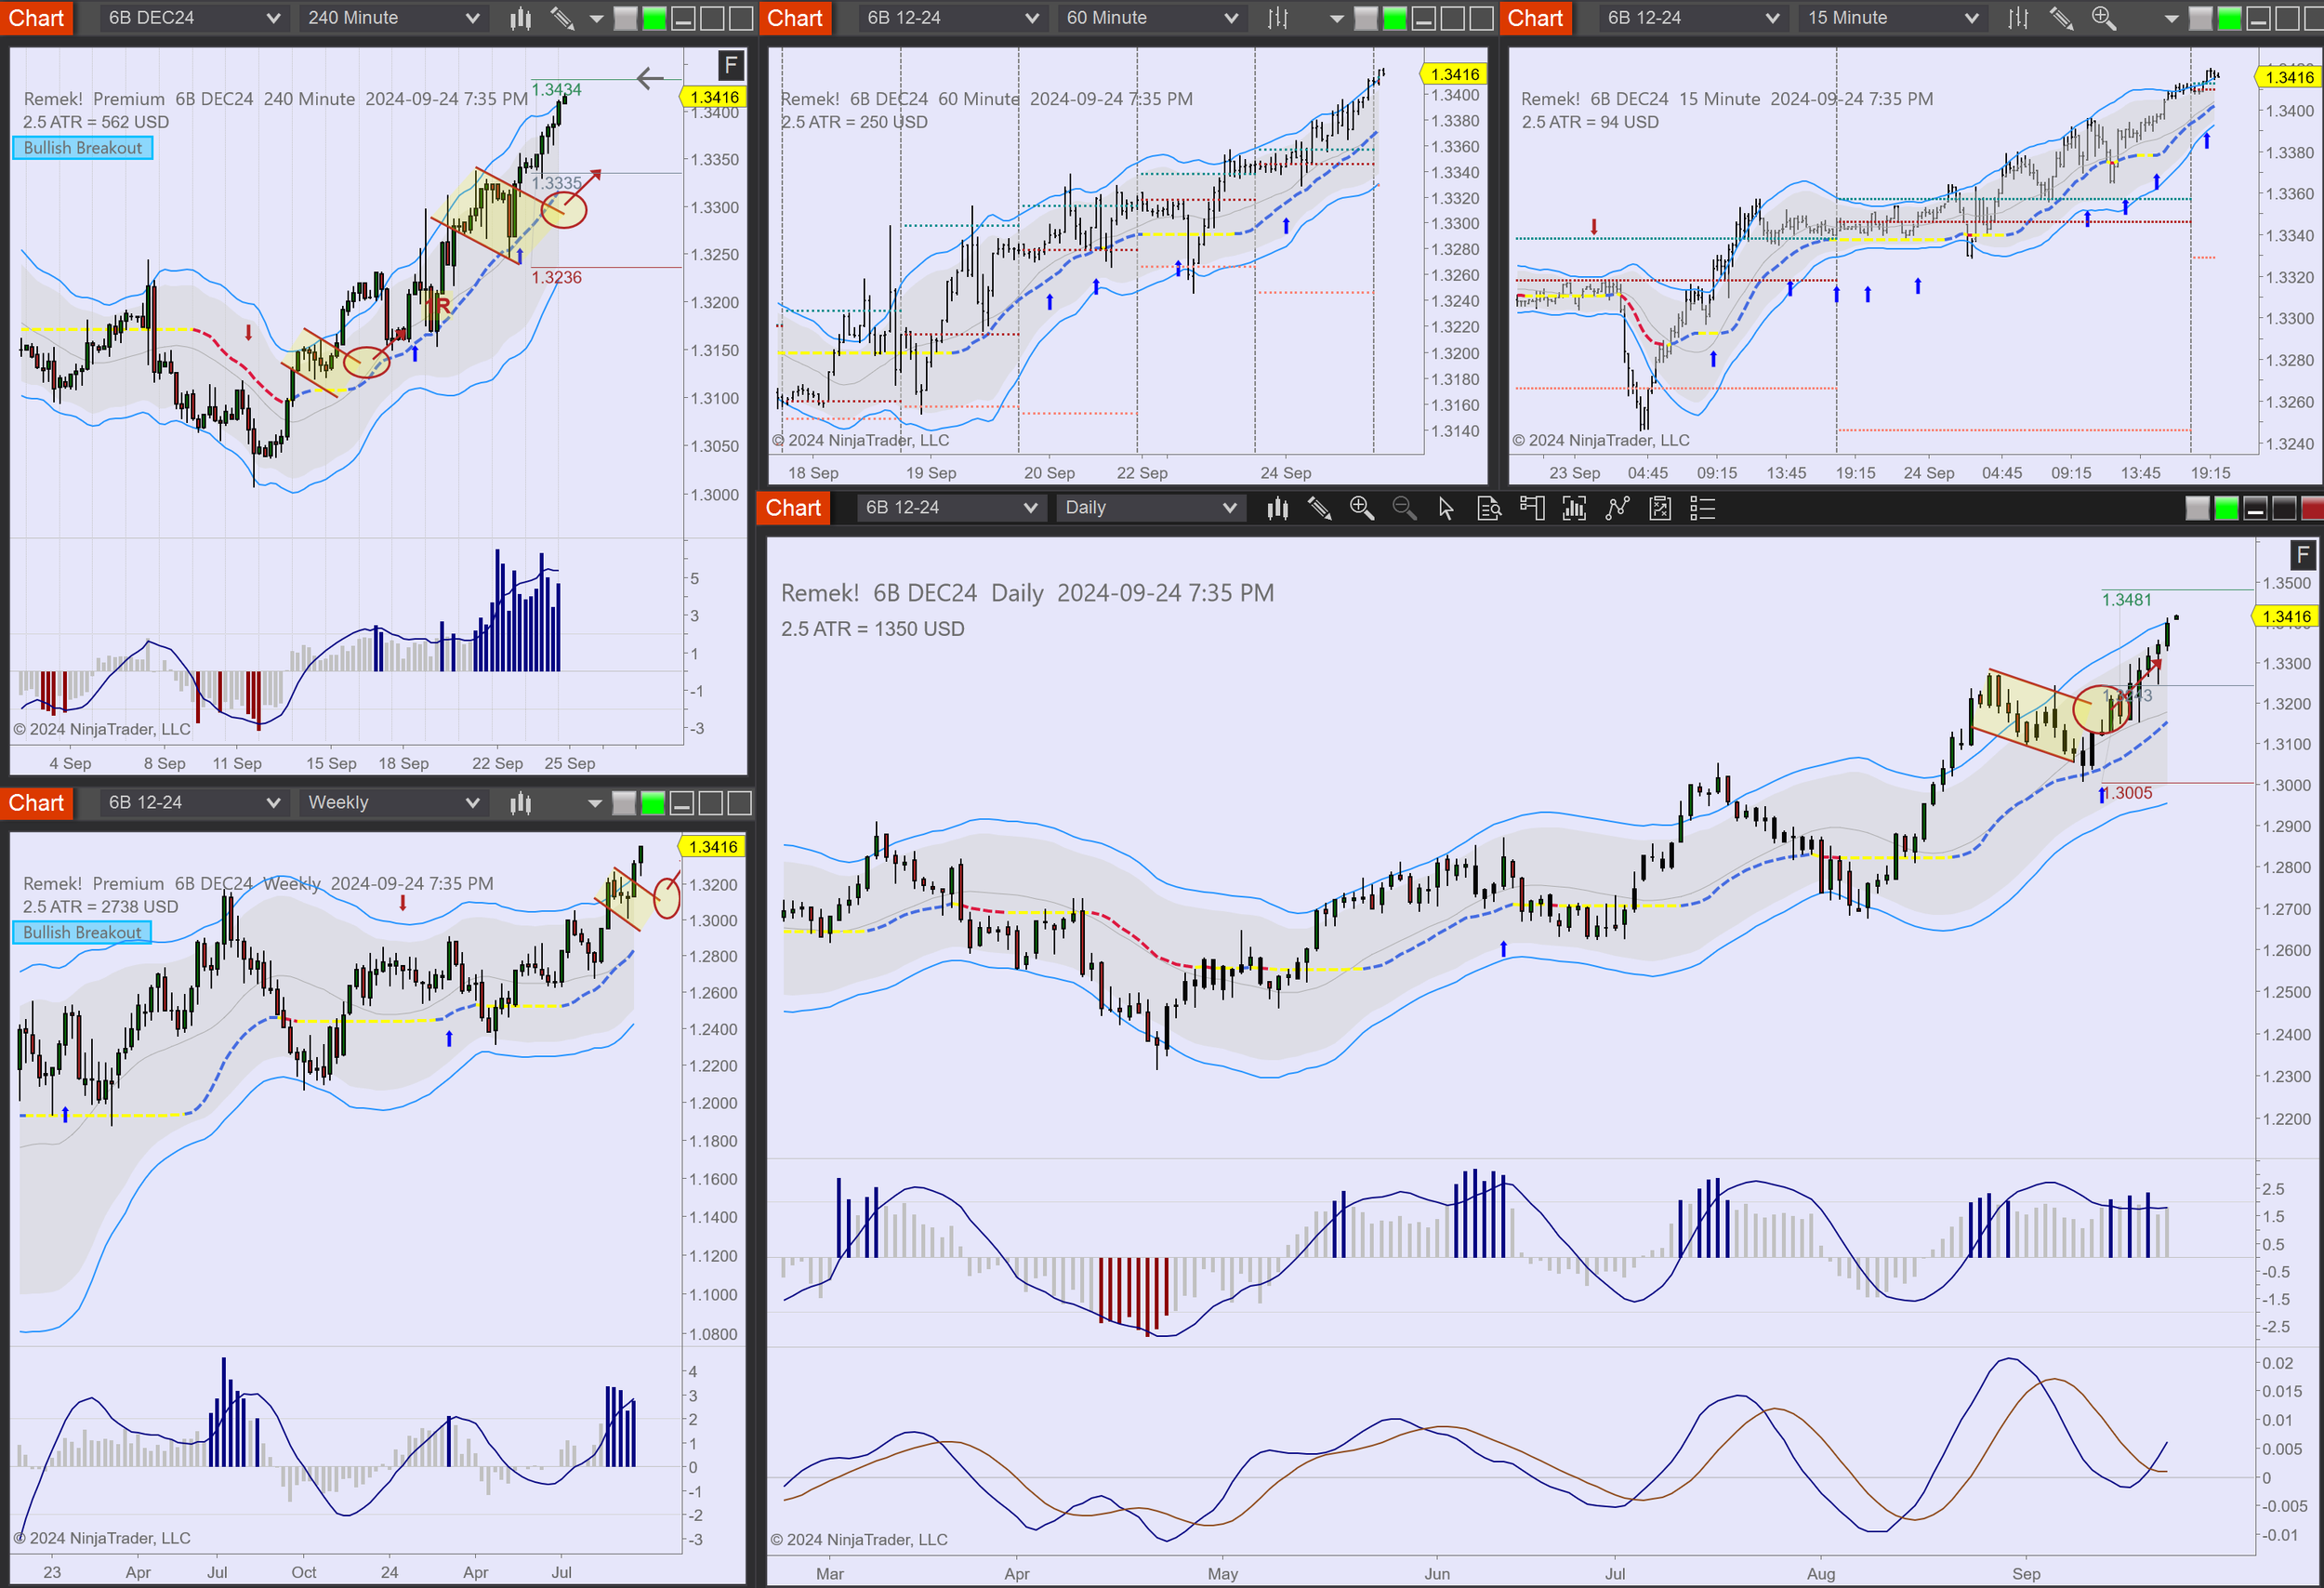Click the Bullish Breakout label on 240 Minute chart
Viewport: 2324px width, 1588px height.
[82, 148]
